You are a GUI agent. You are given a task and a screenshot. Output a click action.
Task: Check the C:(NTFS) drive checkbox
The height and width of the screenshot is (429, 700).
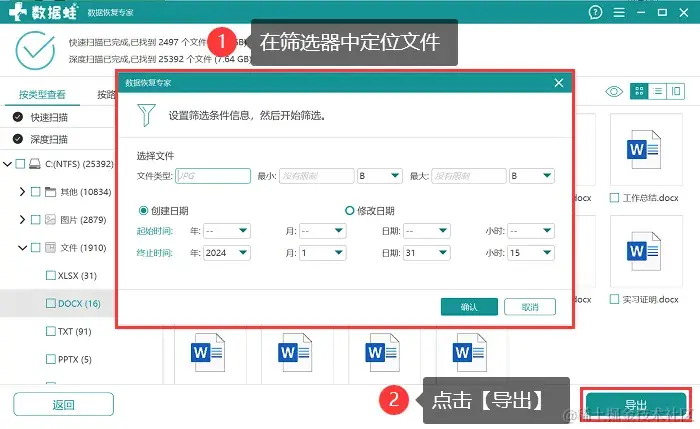pyautogui.click(x=20, y=164)
